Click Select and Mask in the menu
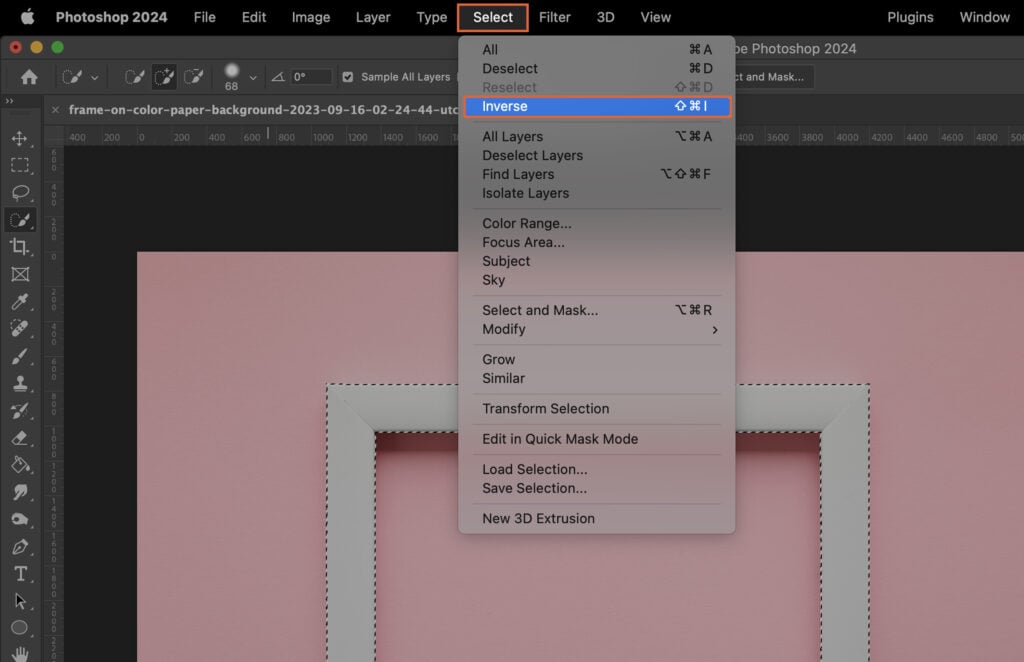This screenshot has width=1024, height=662. [539, 310]
